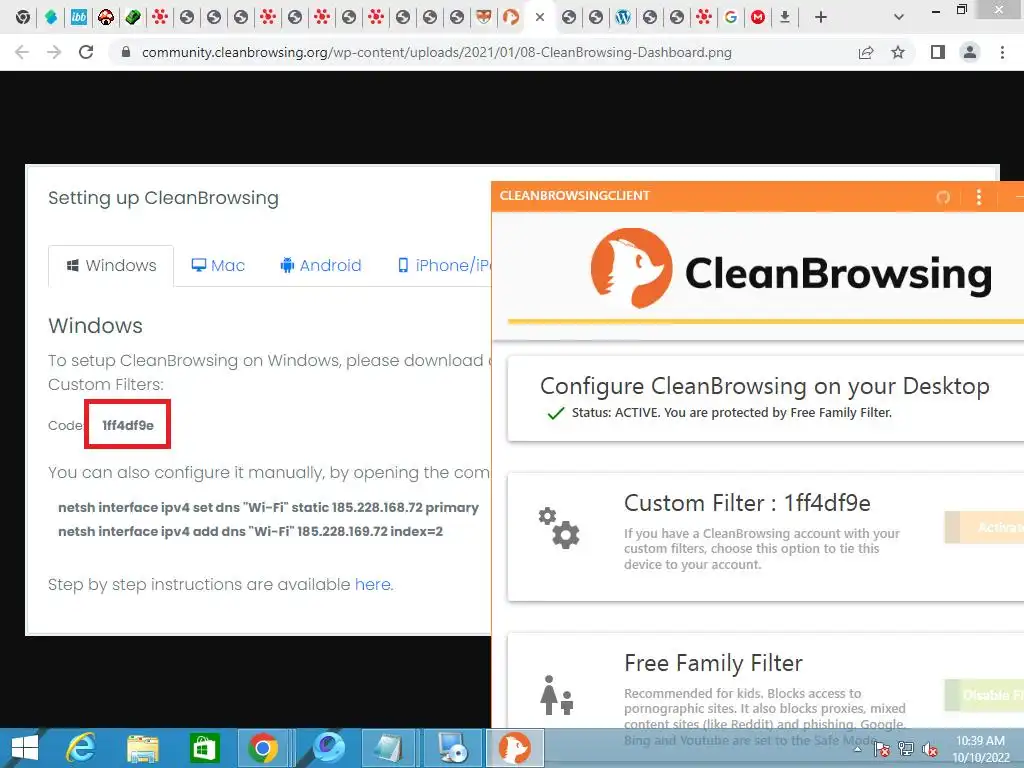Image resolution: width=1024 pixels, height=768 pixels.
Task: Open the notepad app in the taskbar
Action: [x=389, y=748]
